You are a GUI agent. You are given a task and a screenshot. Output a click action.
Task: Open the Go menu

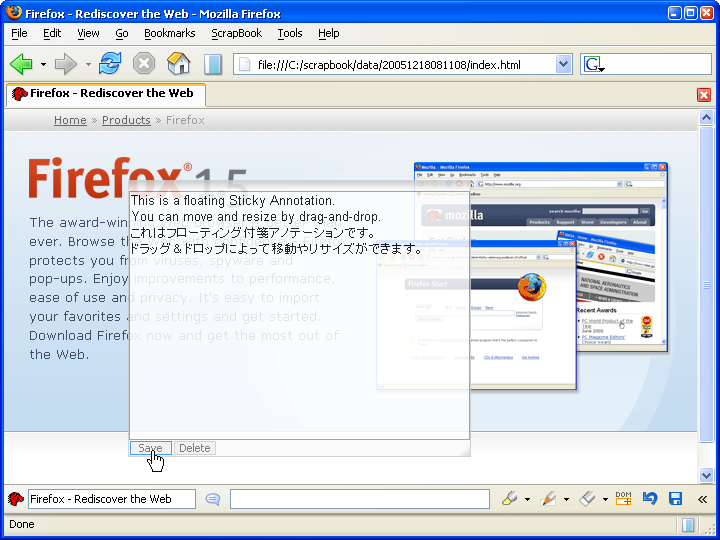tap(122, 34)
